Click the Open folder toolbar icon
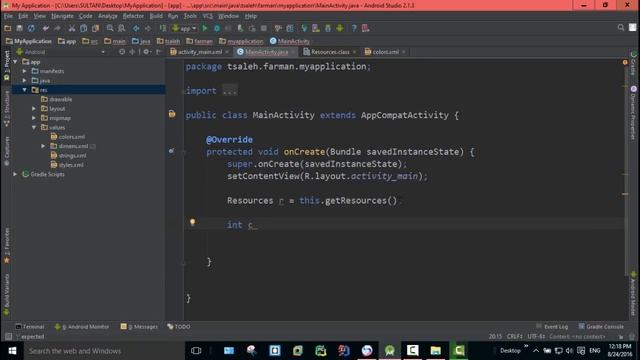The image size is (640, 360). point(8,28)
